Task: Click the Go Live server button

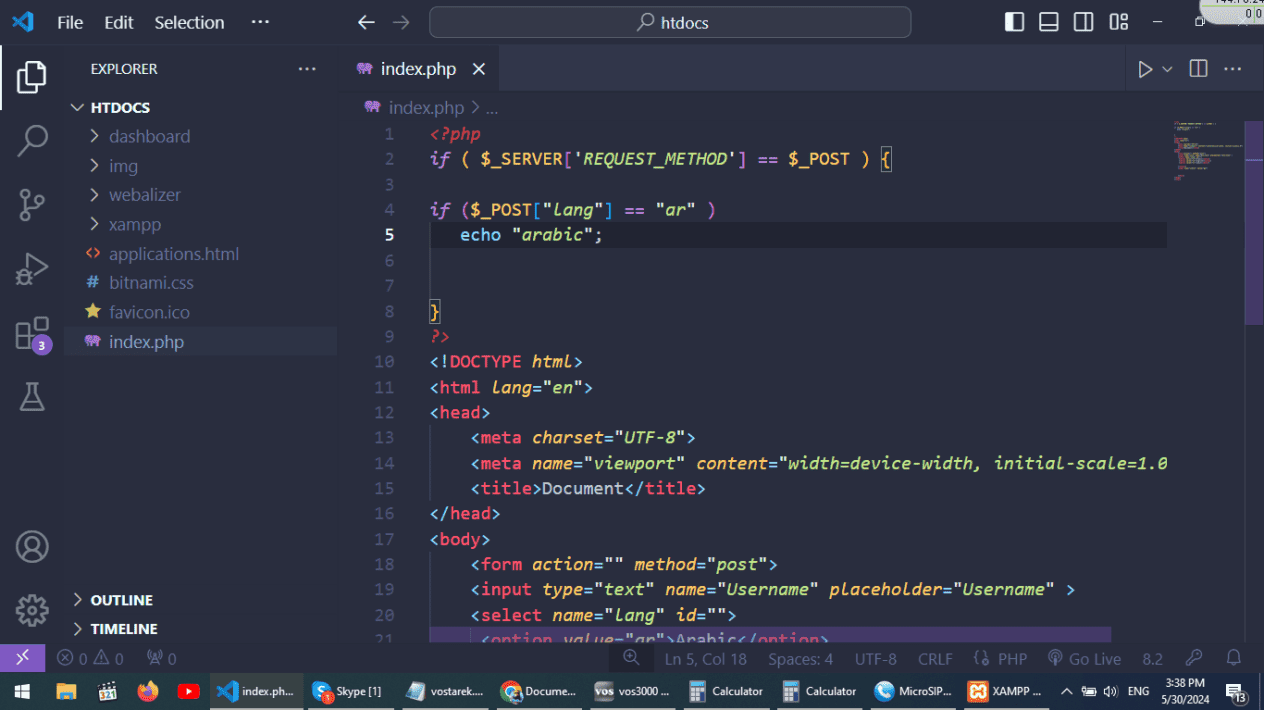Action: (1084, 659)
